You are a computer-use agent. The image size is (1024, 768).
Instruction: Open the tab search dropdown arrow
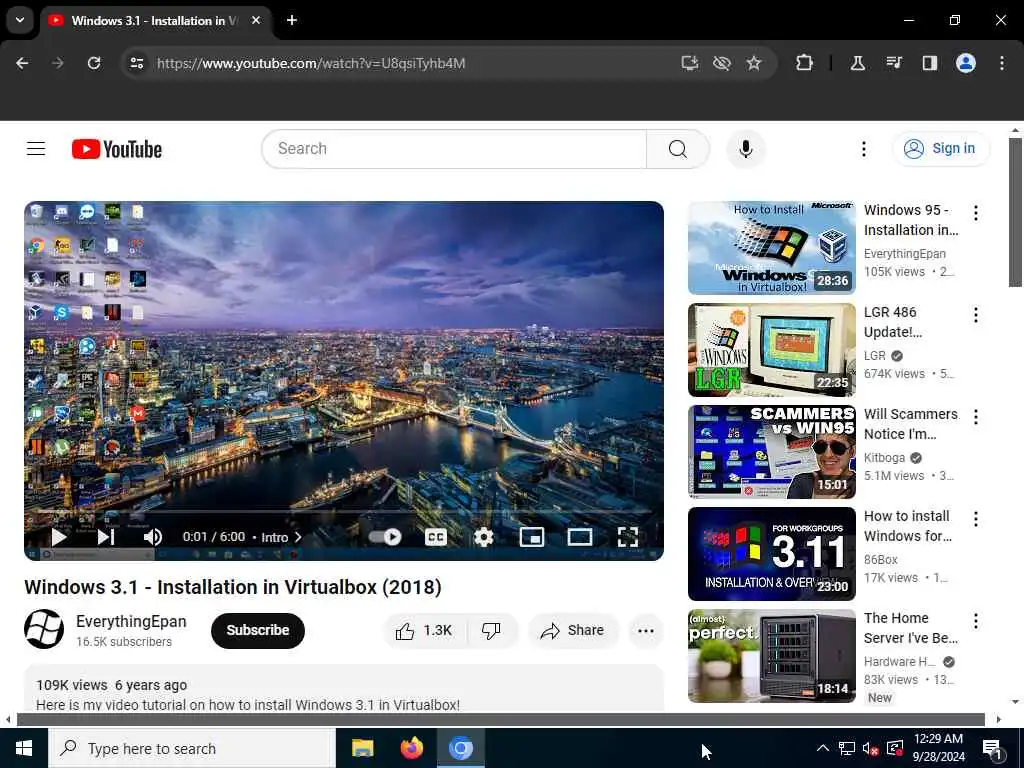pos(20,20)
